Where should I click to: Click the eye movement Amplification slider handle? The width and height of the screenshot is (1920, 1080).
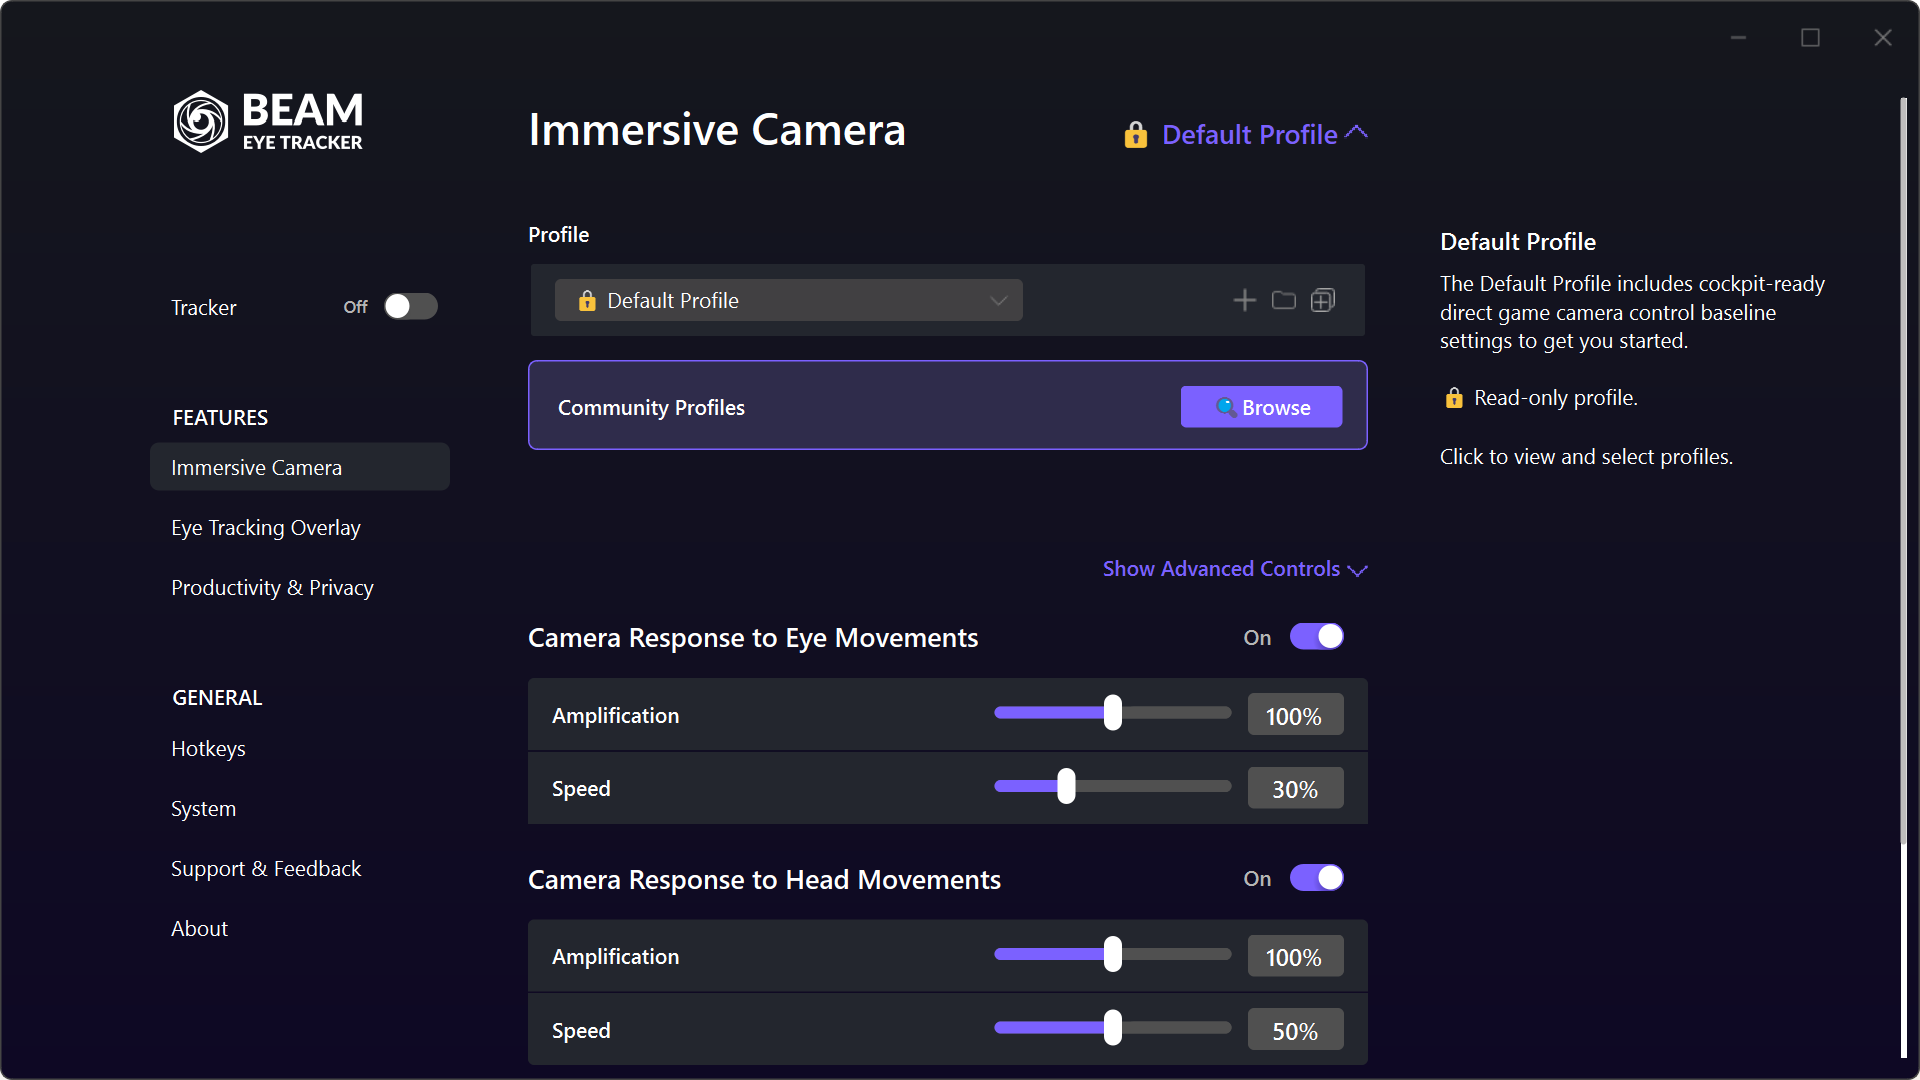[1113, 713]
